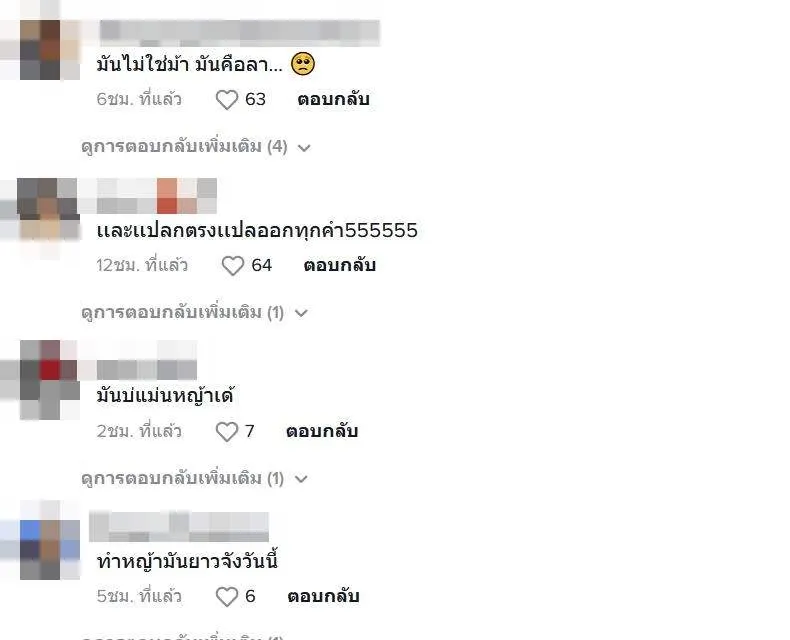
Task: Reply to the 5-hour-old comment
Action: [x=323, y=596]
